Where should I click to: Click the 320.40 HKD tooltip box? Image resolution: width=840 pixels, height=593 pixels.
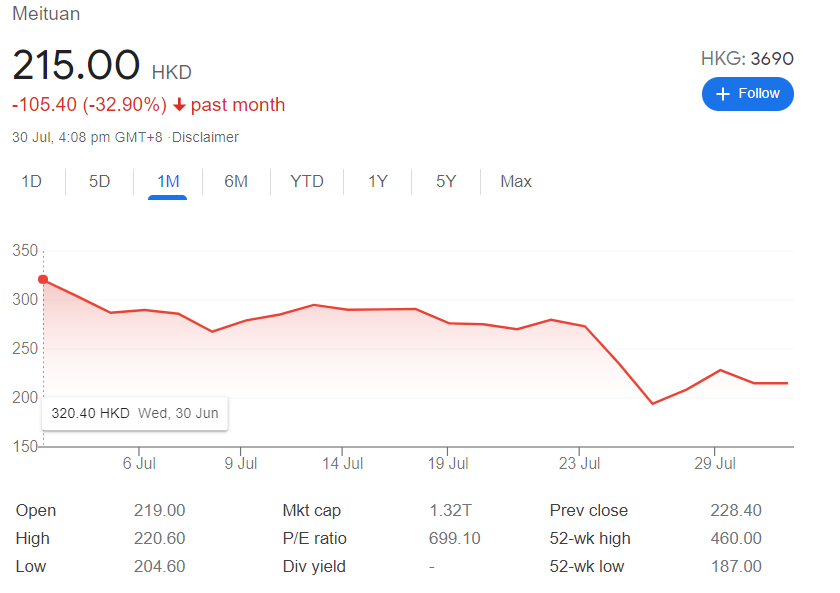point(135,413)
